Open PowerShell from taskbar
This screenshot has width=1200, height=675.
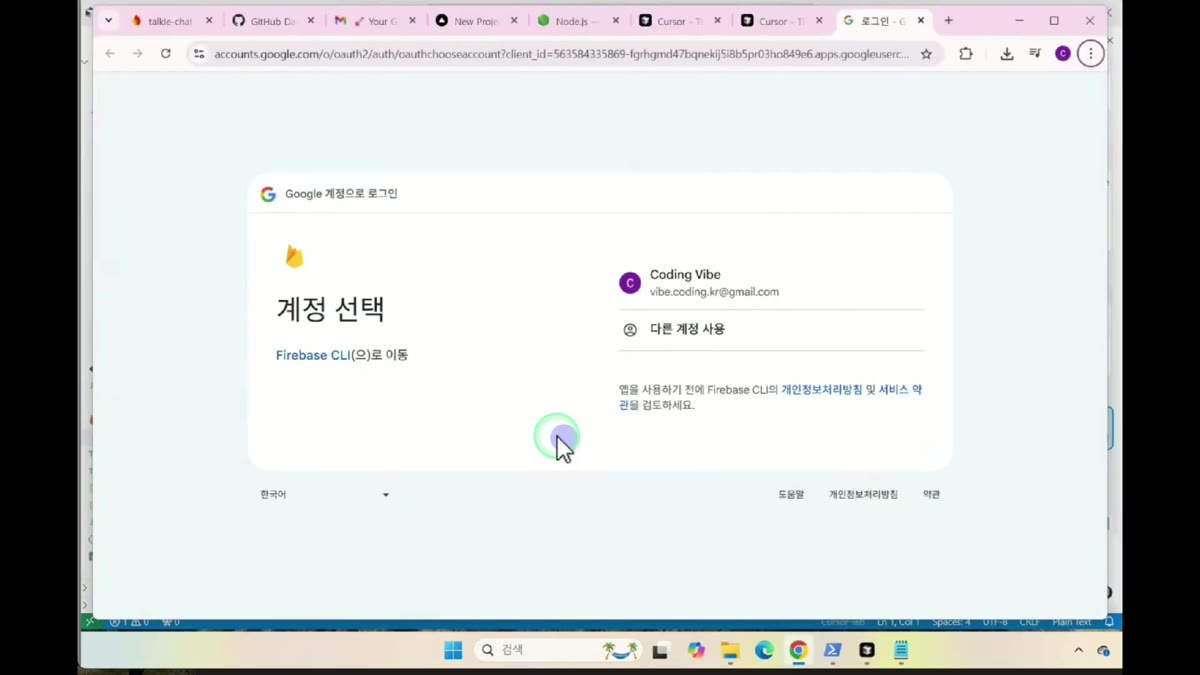point(833,651)
